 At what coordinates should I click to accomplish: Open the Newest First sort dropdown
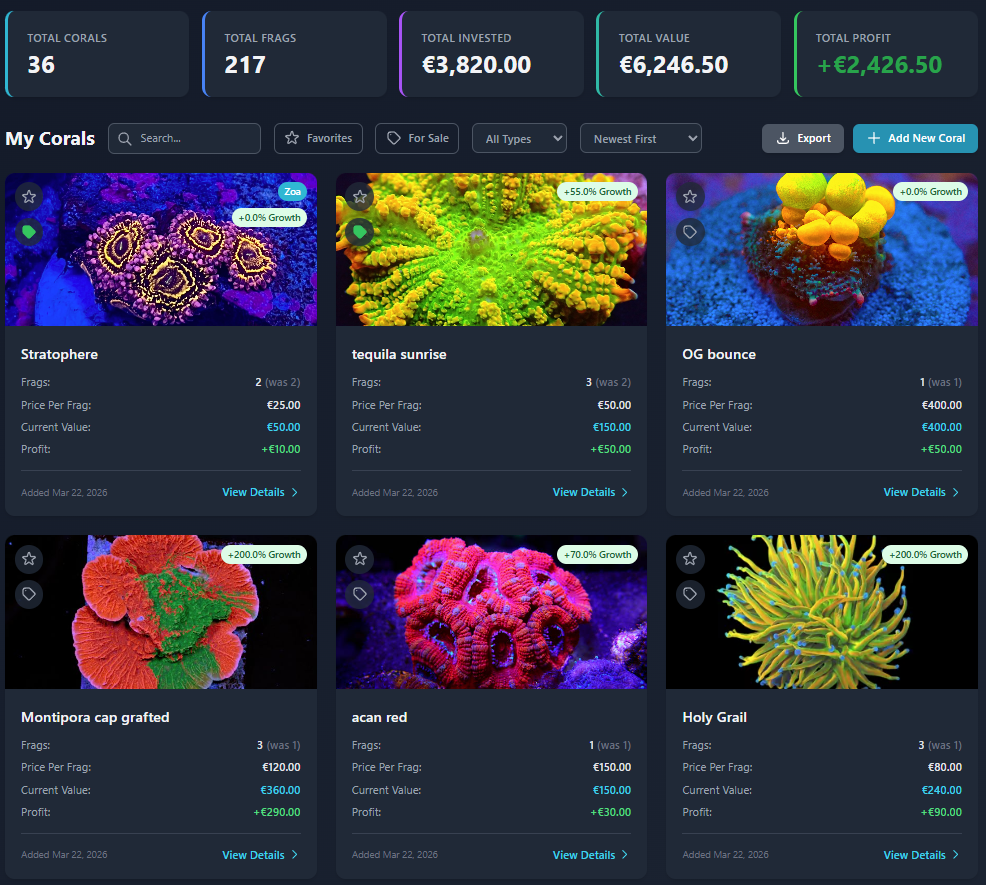(x=640, y=138)
